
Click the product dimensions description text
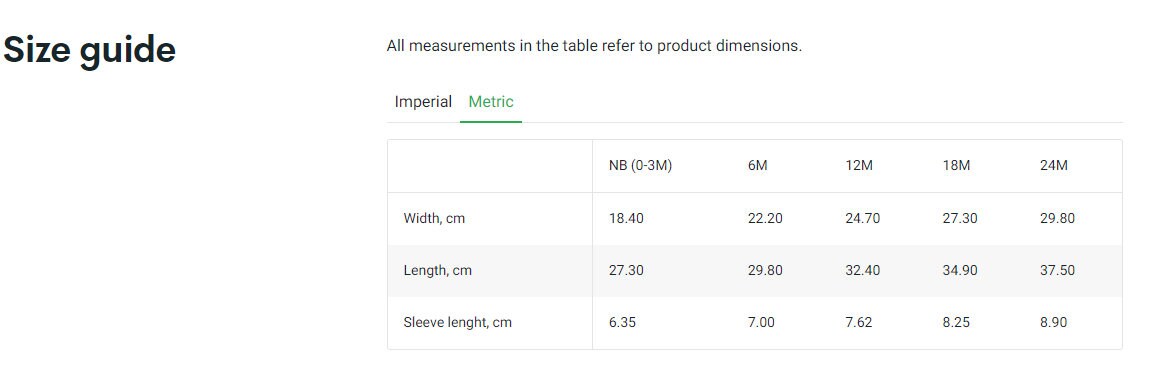[x=594, y=46]
